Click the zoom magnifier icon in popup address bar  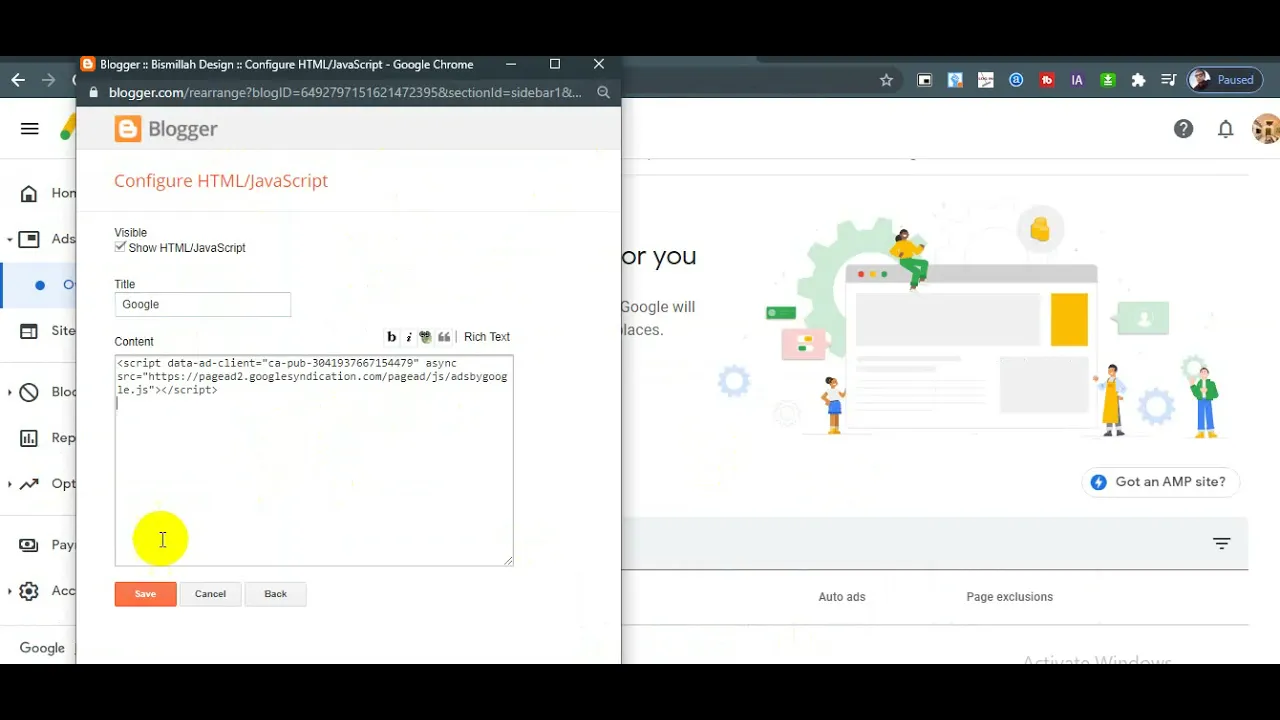[x=603, y=92]
